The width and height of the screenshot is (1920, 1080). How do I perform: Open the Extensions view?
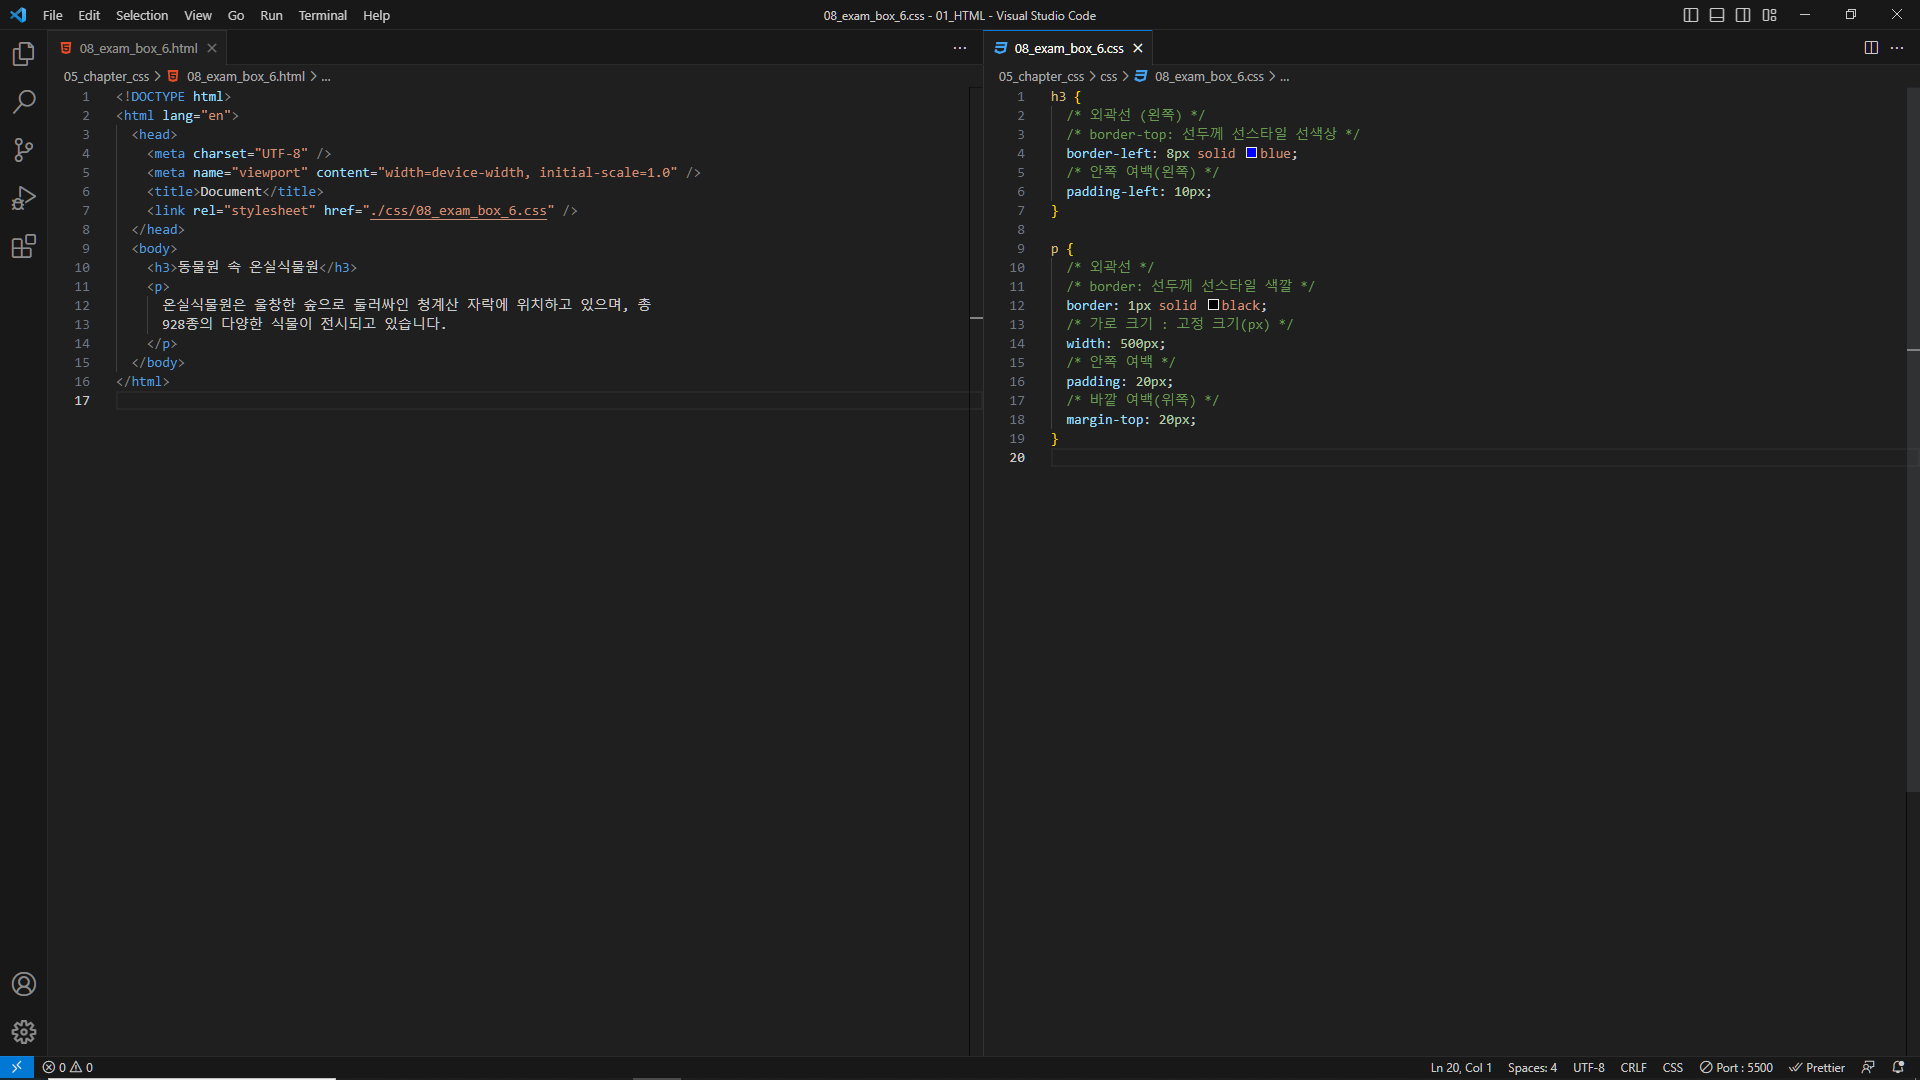[x=24, y=246]
